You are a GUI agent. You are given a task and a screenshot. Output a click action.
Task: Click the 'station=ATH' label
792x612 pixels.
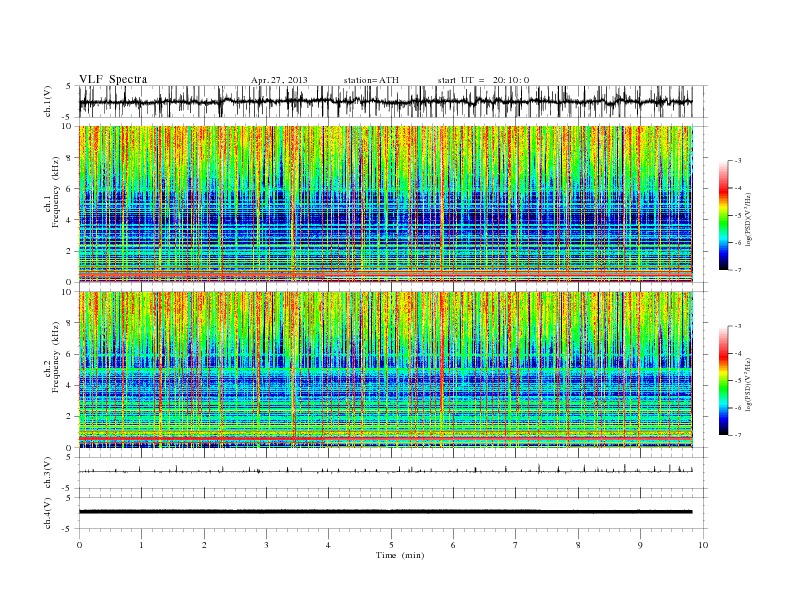click(x=371, y=80)
